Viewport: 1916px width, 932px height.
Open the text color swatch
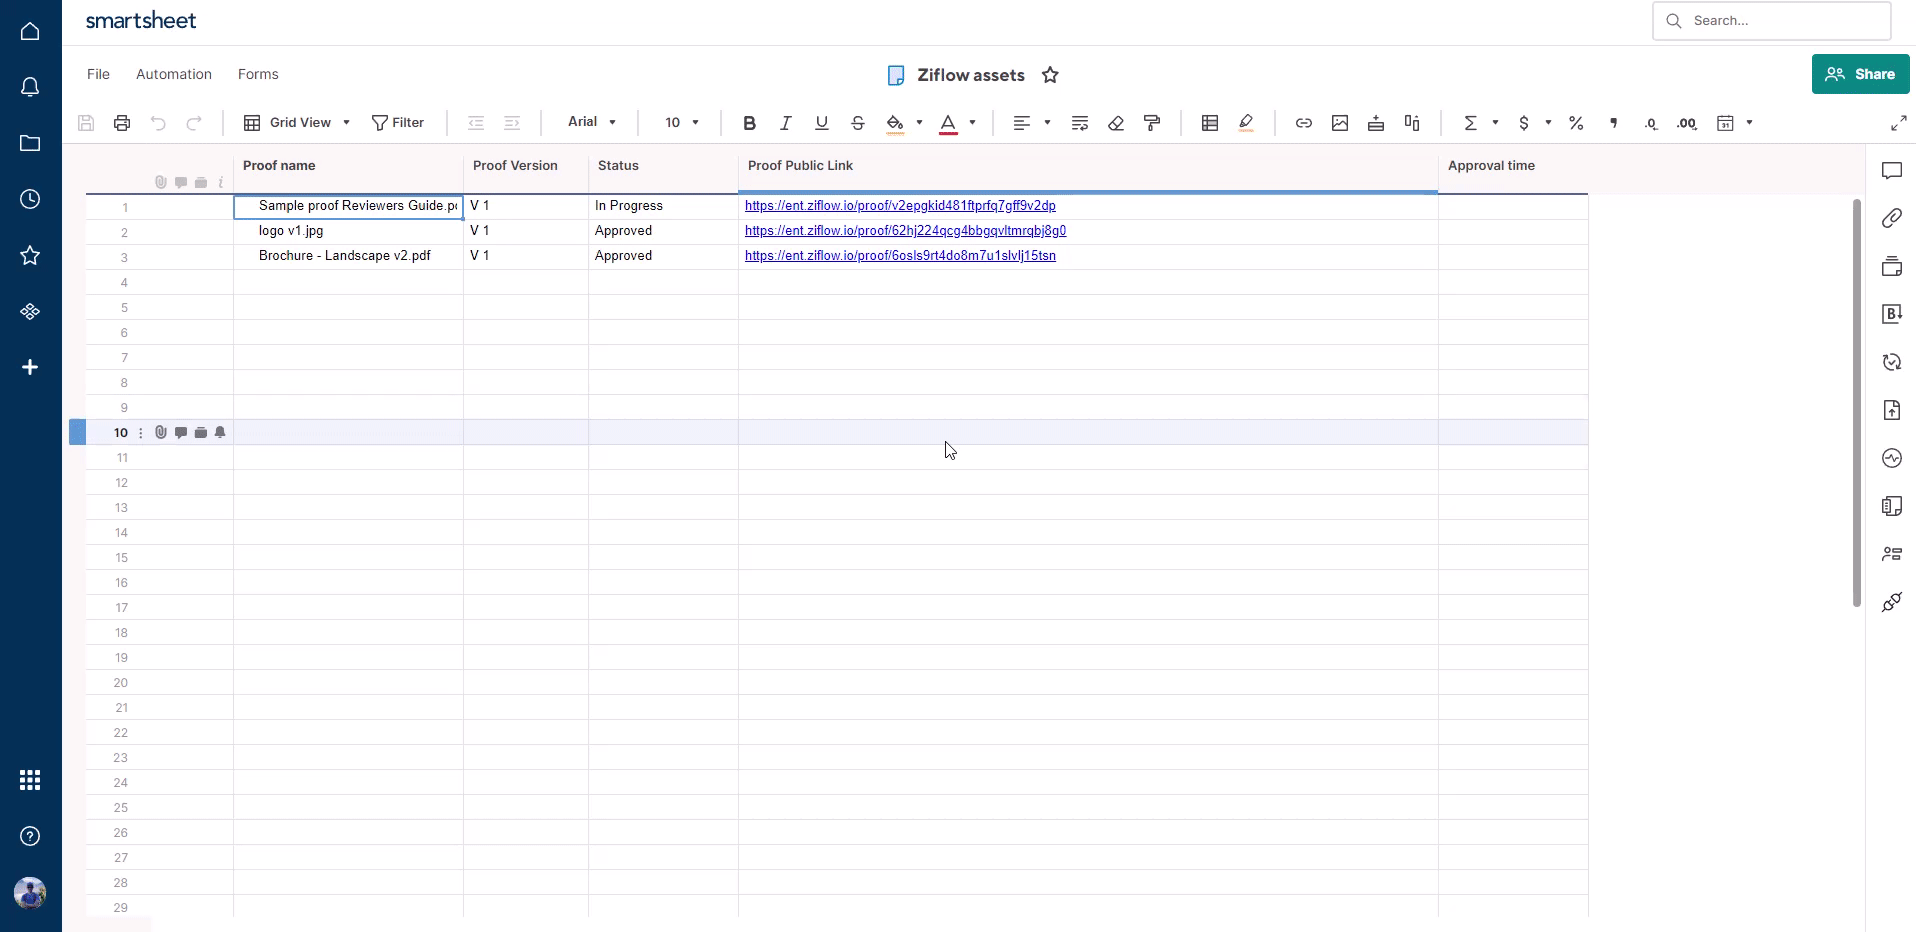(948, 123)
